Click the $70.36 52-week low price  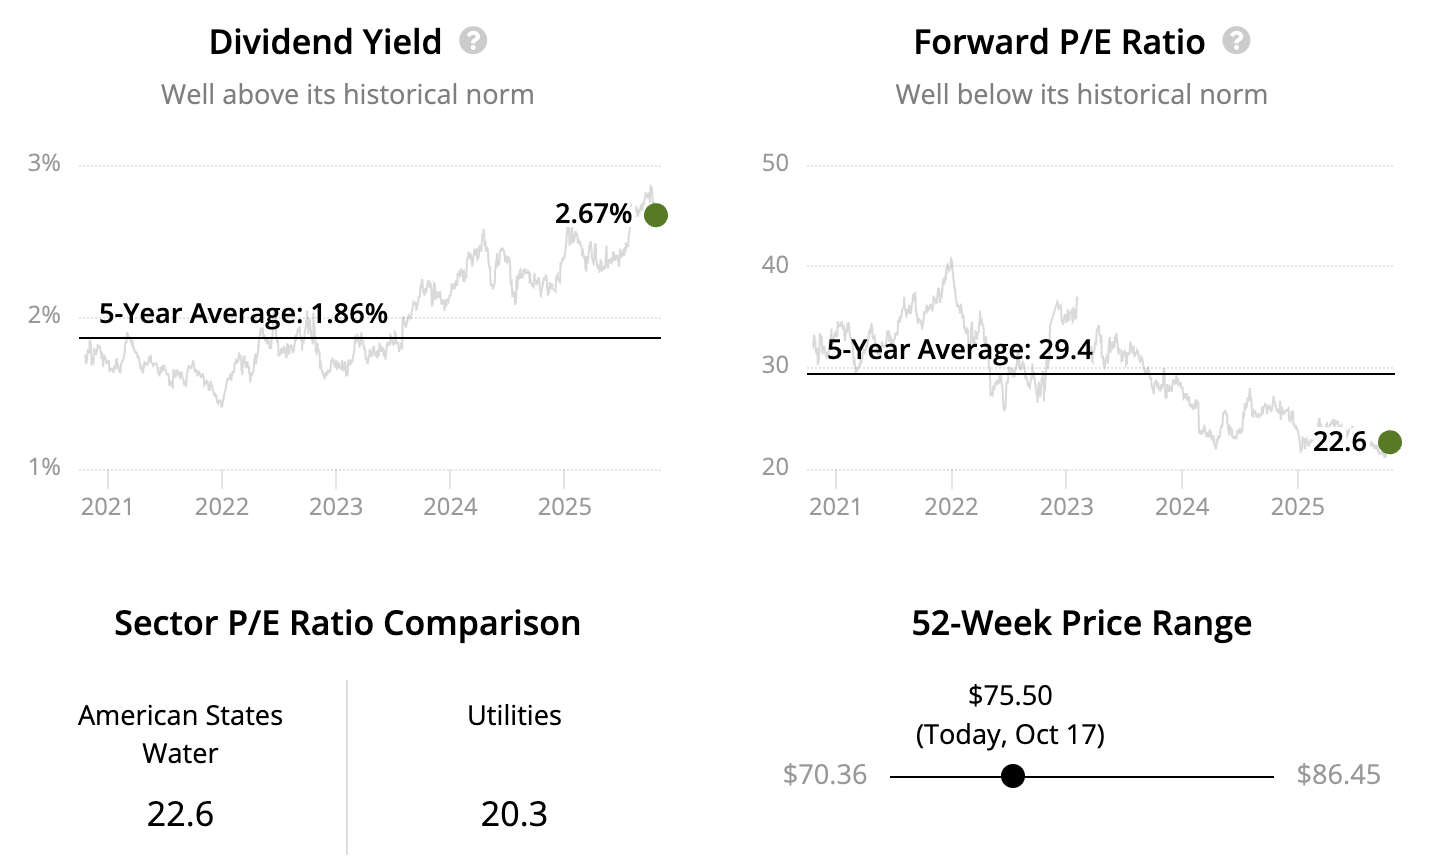[825, 775]
